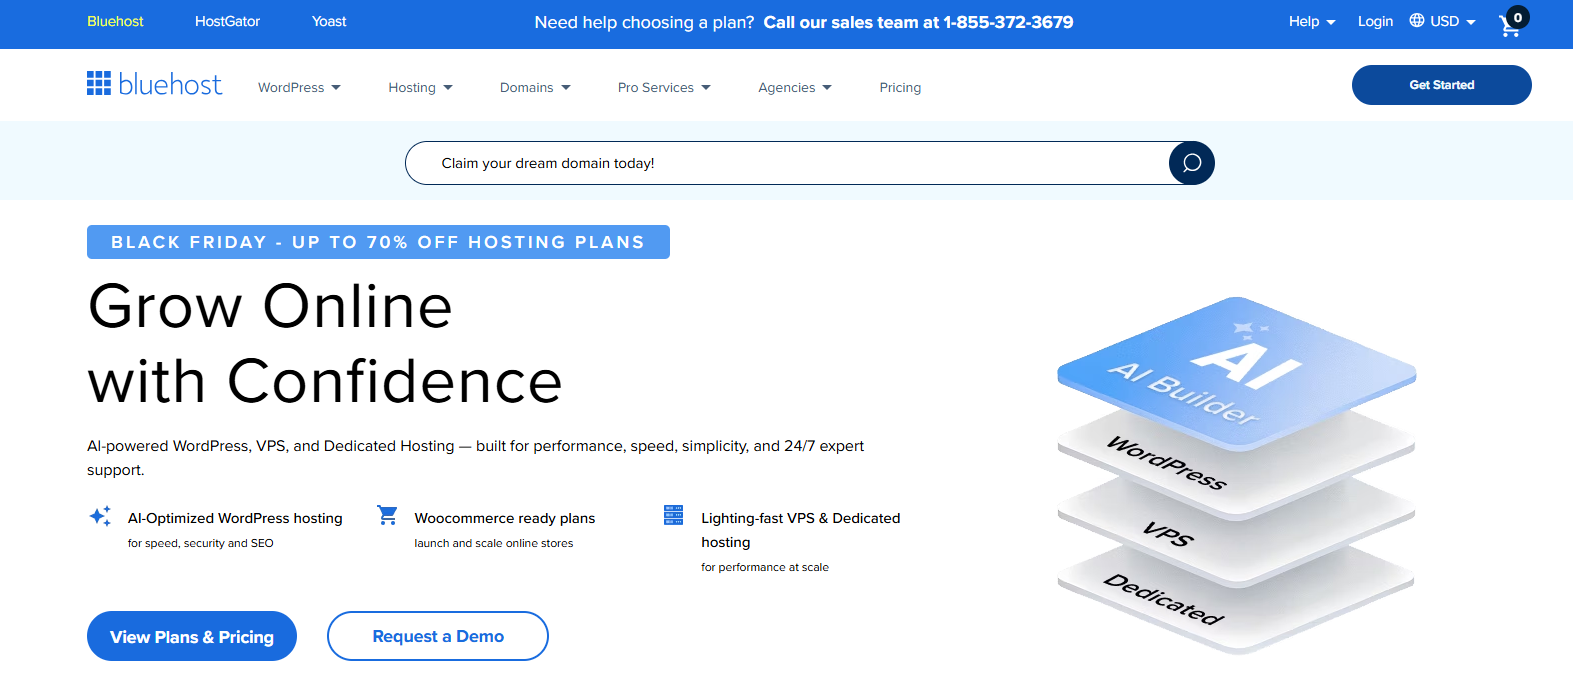Open the USD currency selector
The image size is (1573, 675).
click(x=1452, y=21)
